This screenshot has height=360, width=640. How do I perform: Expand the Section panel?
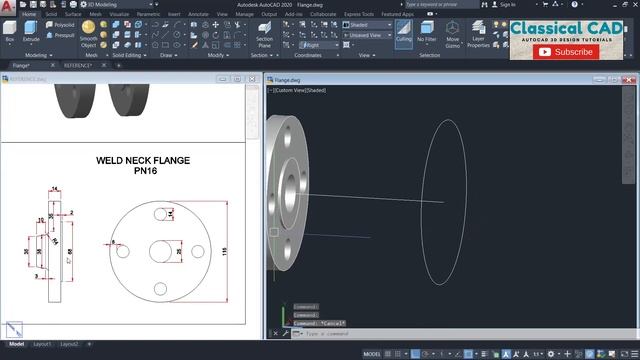262,55
